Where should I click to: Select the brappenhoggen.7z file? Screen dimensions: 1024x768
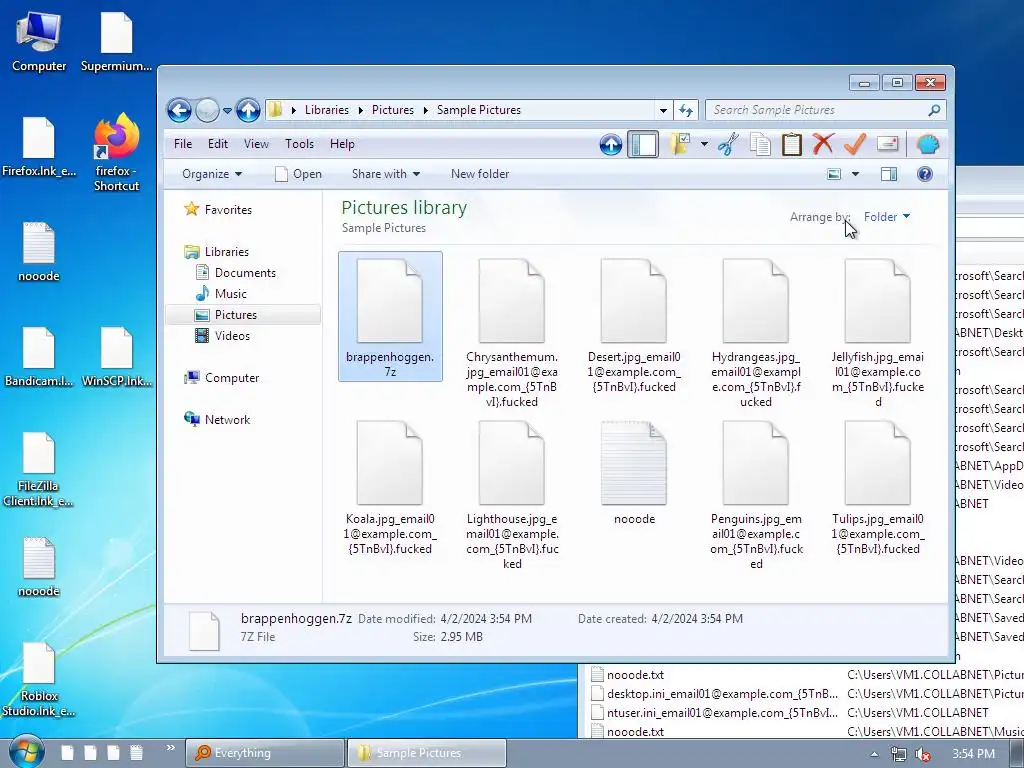(x=390, y=317)
